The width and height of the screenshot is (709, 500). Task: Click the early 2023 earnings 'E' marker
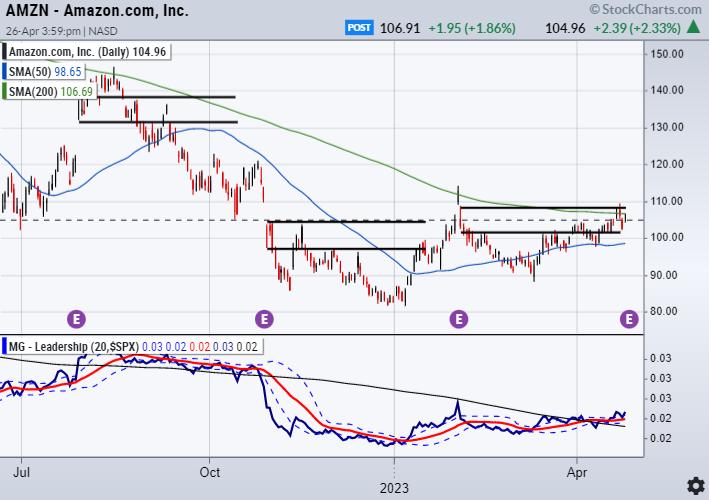pos(459,319)
